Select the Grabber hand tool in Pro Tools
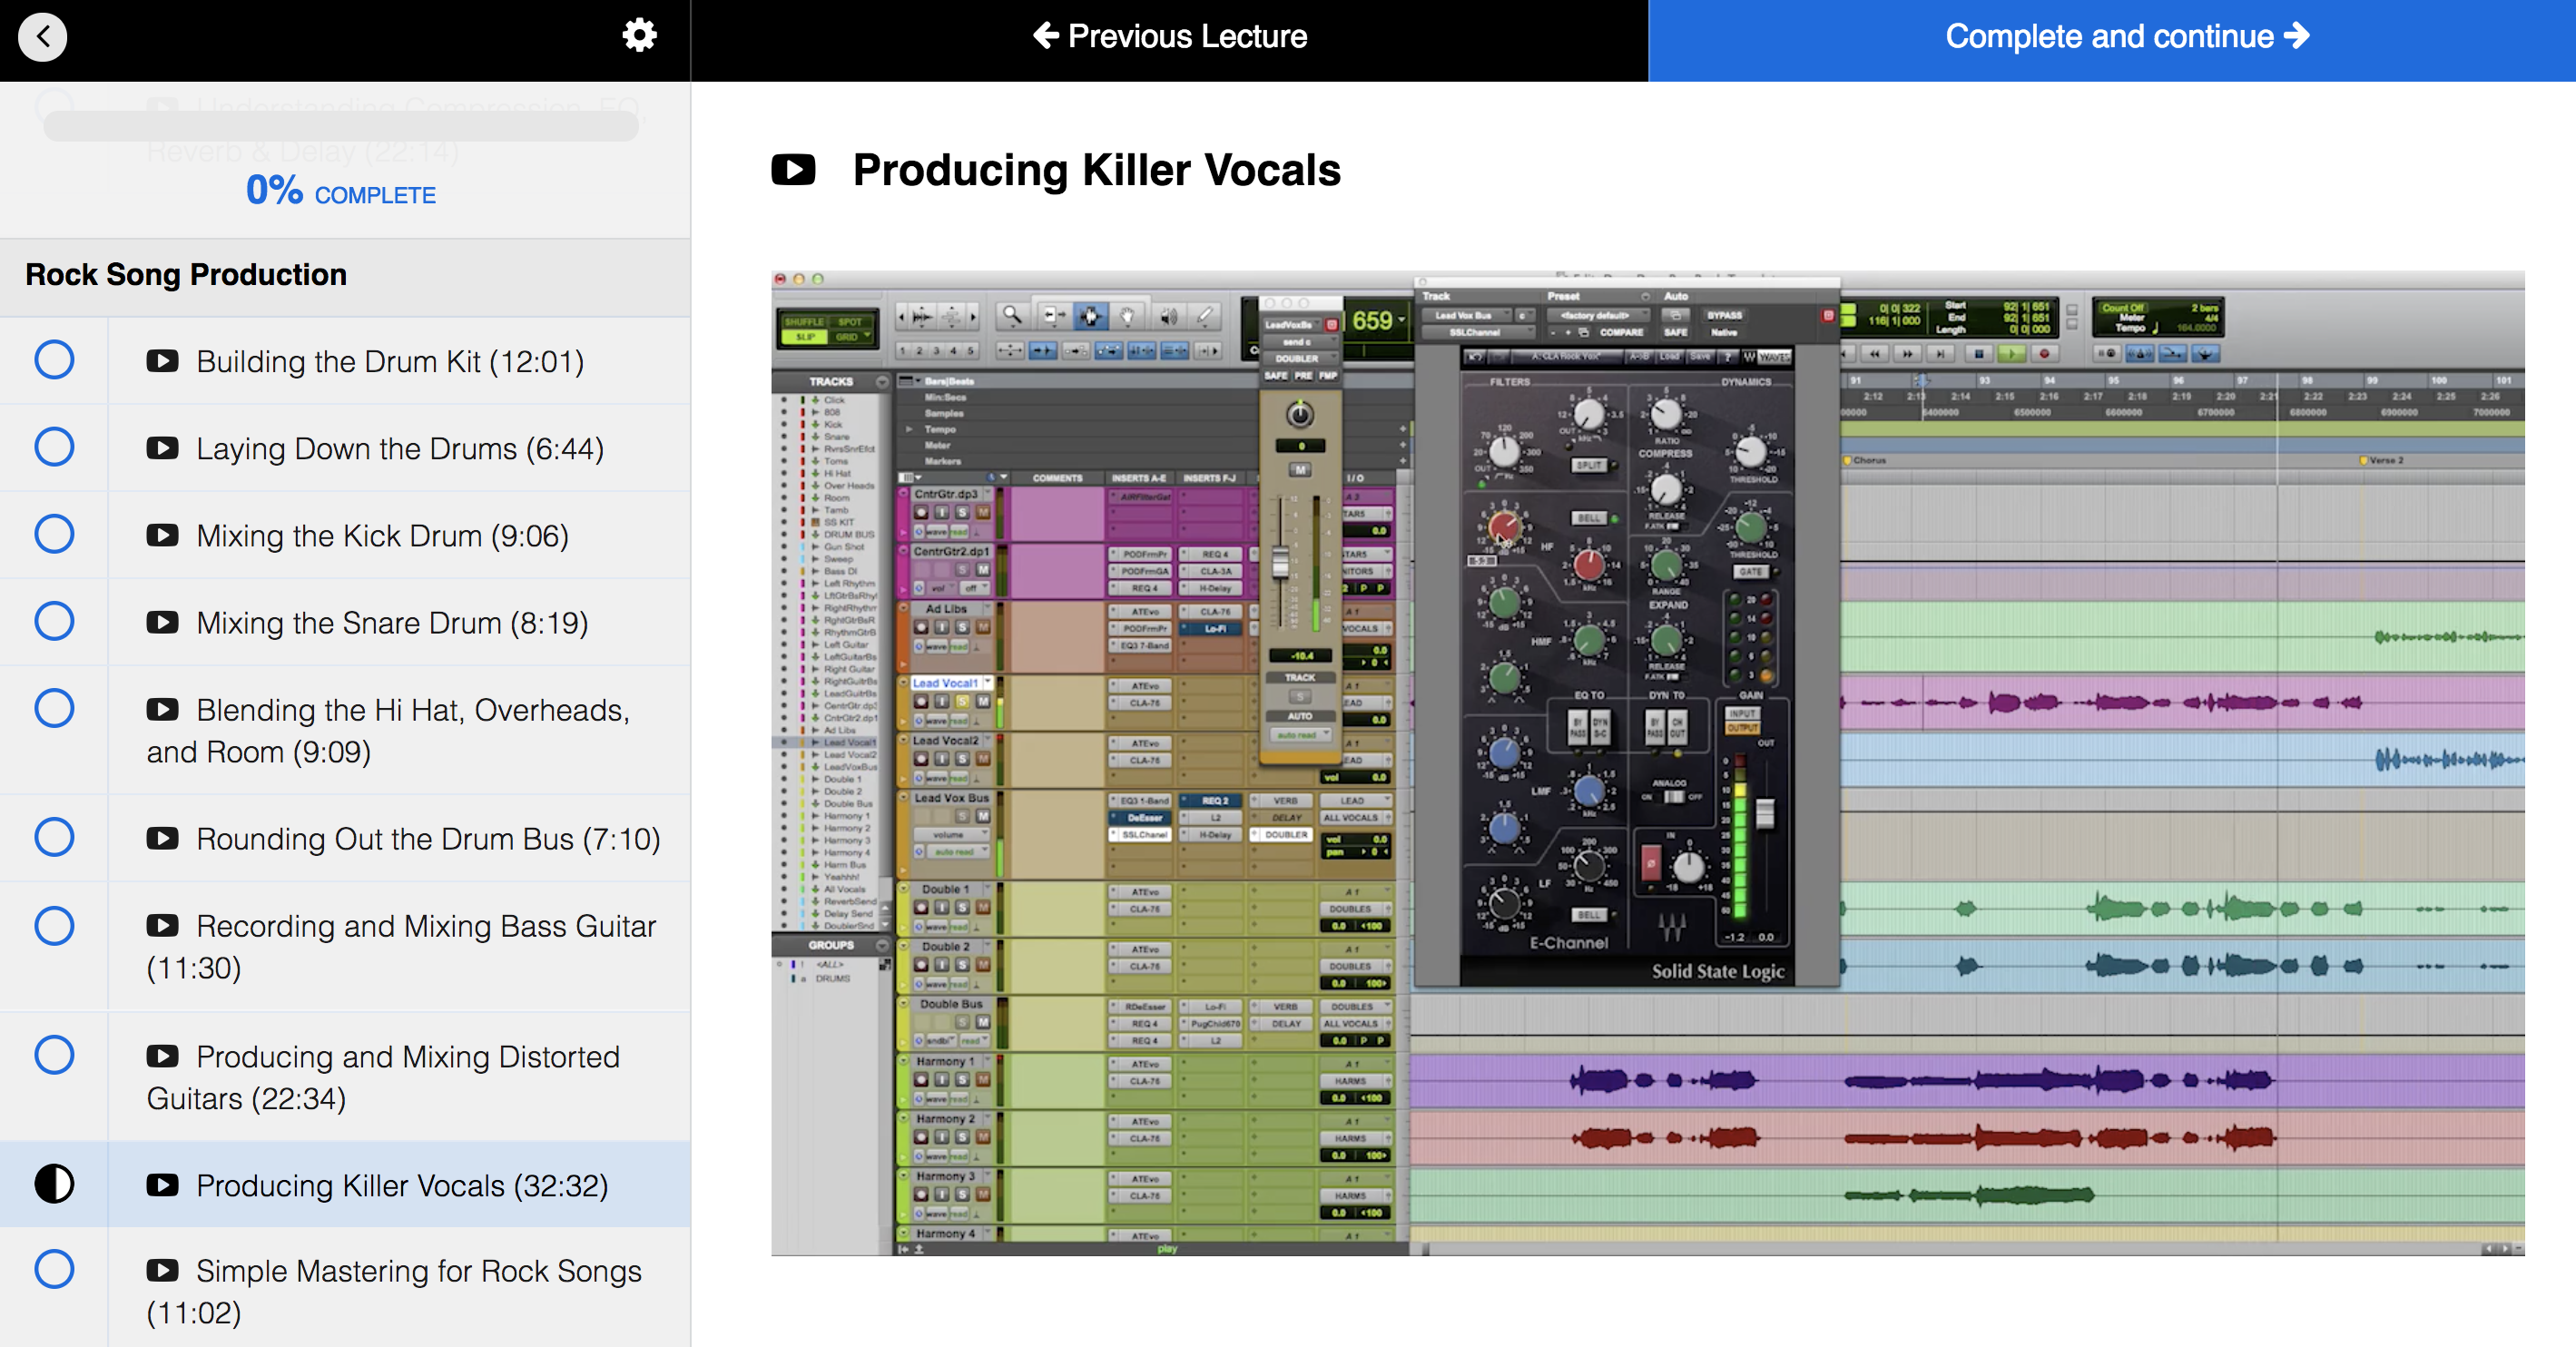This screenshot has width=2576, height=1347. click(x=1128, y=316)
